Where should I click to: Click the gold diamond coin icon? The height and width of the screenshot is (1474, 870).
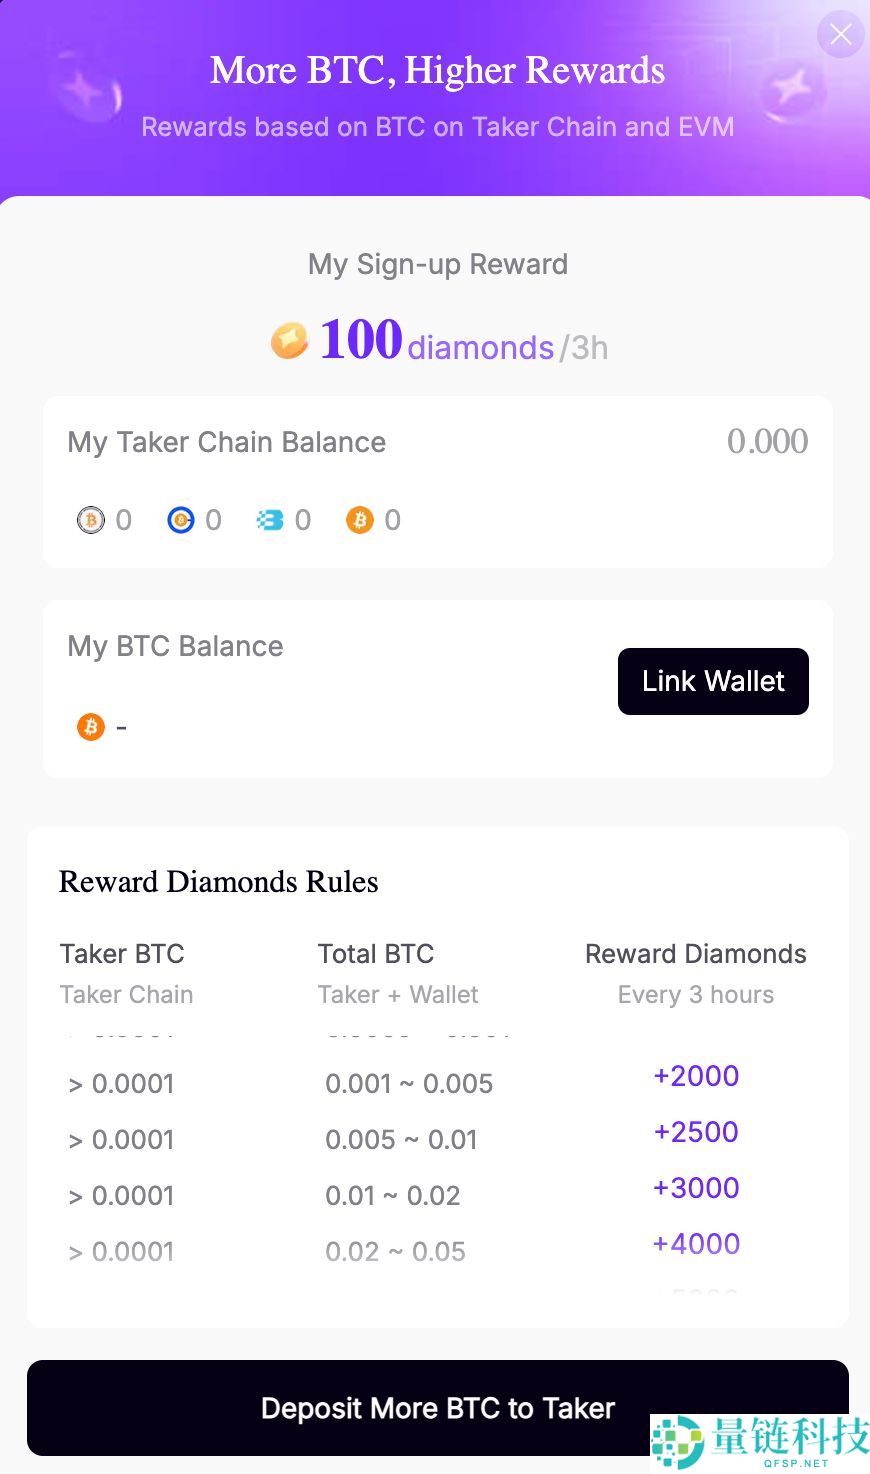tap(290, 341)
